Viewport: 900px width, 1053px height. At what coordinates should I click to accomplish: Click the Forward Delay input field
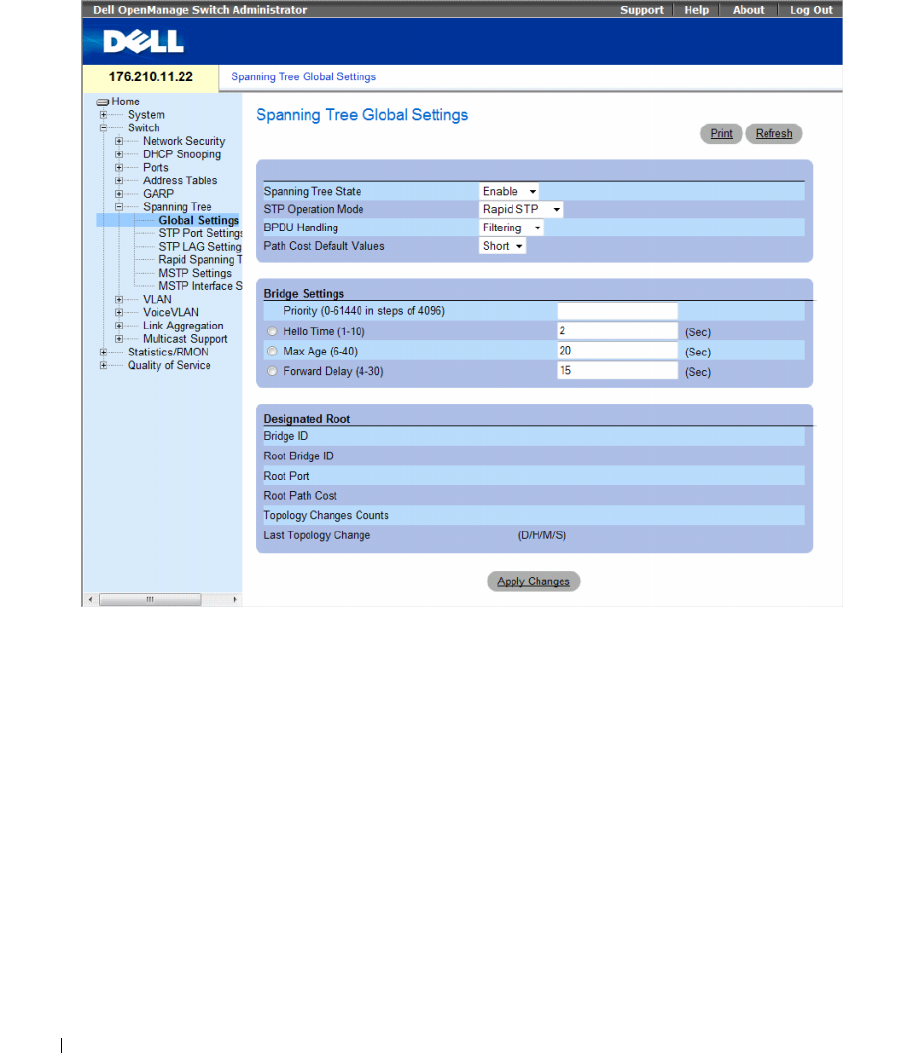pos(617,371)
